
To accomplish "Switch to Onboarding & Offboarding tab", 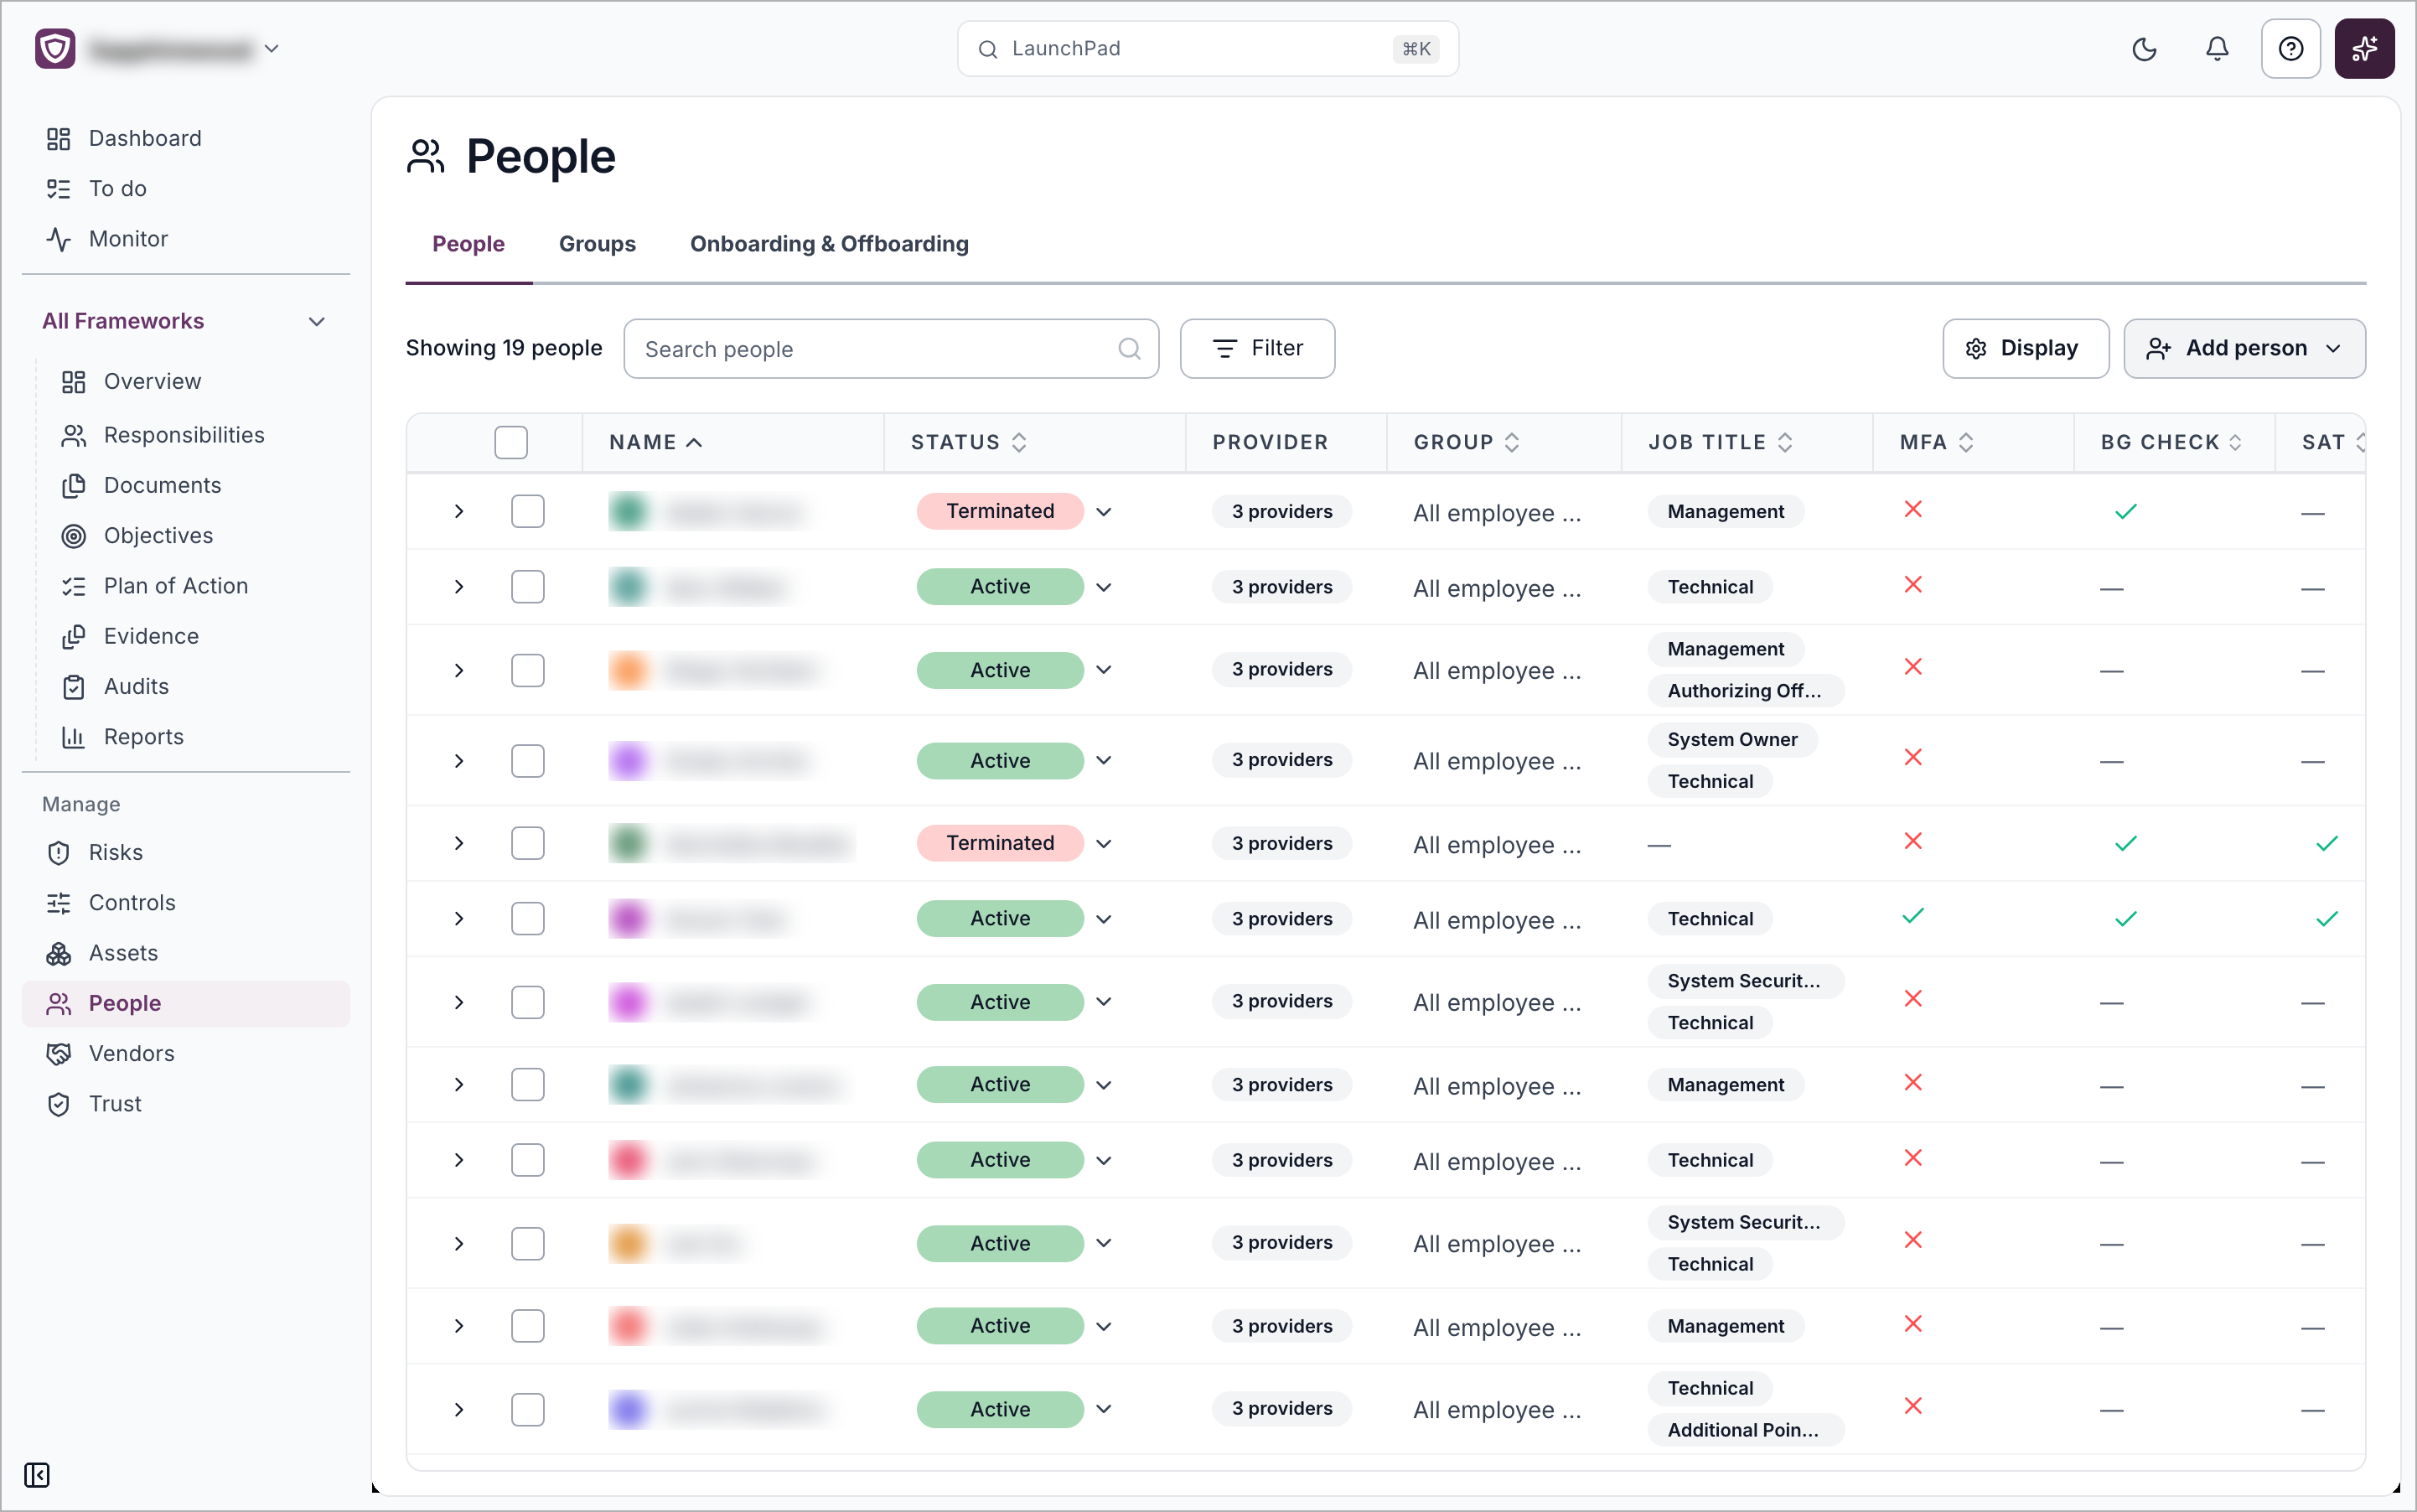I will tap(829, 244).
